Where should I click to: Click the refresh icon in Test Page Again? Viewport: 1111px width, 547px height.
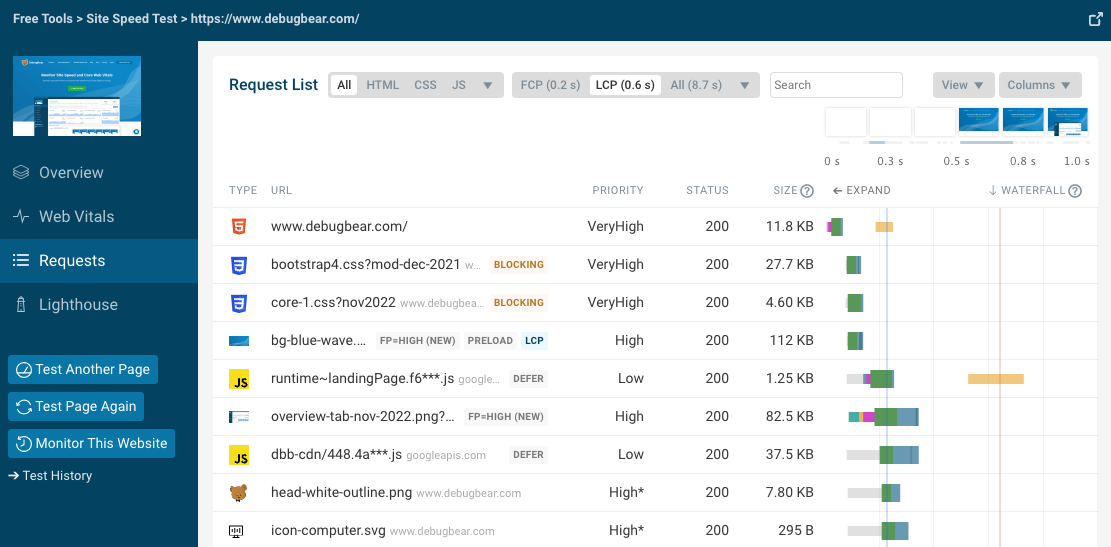[x=23, y=407]
